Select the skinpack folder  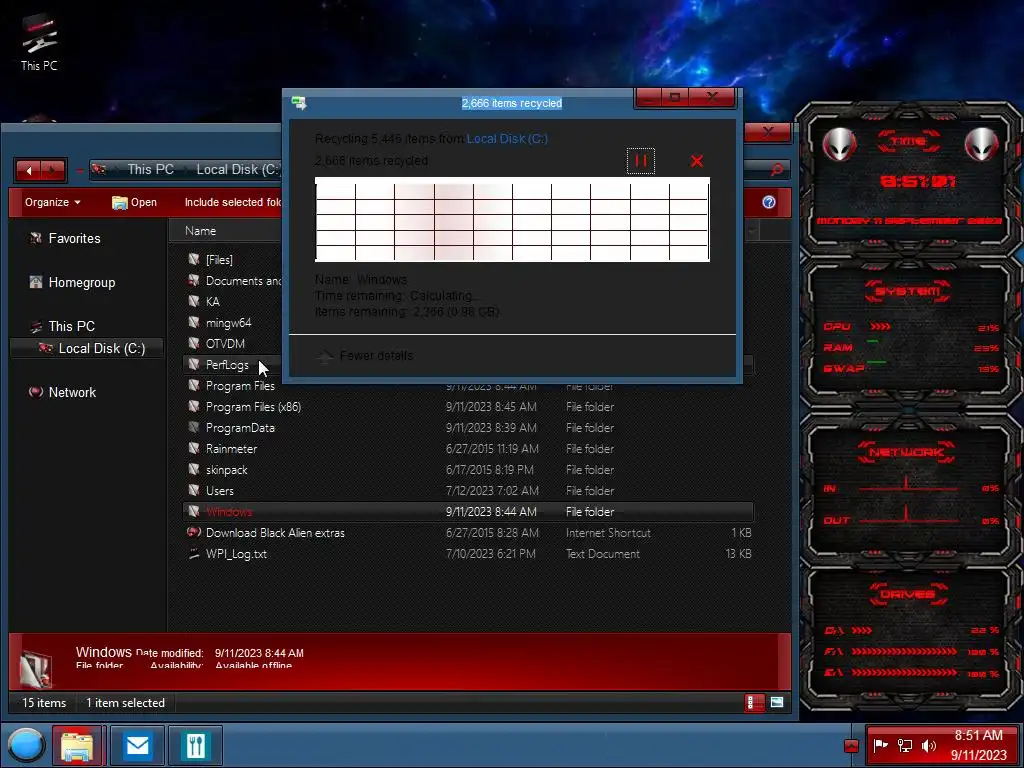coord(226,470)
